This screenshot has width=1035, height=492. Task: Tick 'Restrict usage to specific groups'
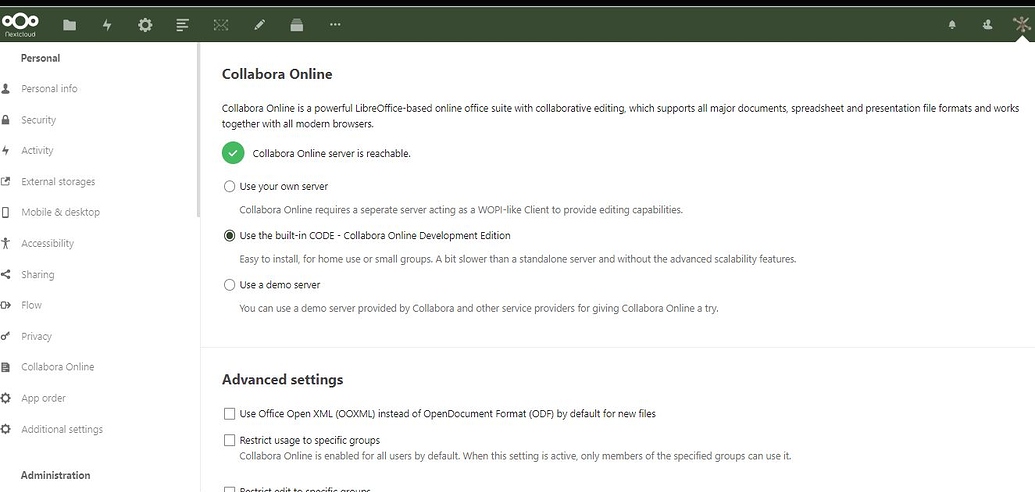[230, 440]
